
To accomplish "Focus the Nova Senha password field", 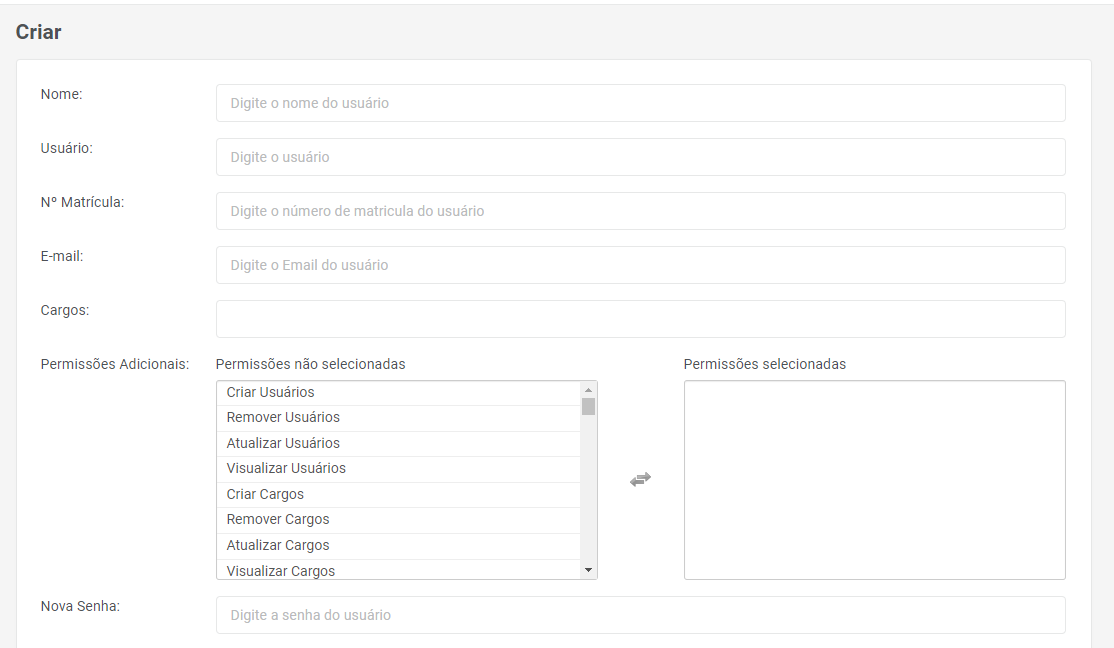I will point(640,615).
